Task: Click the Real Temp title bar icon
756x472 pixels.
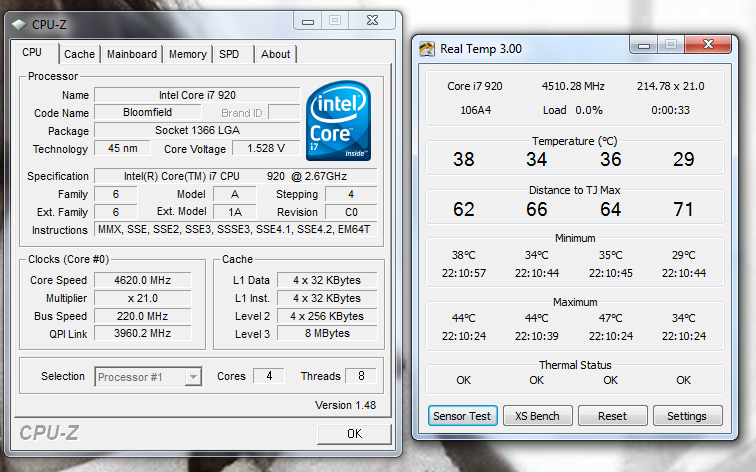Action: coord(427,48)
